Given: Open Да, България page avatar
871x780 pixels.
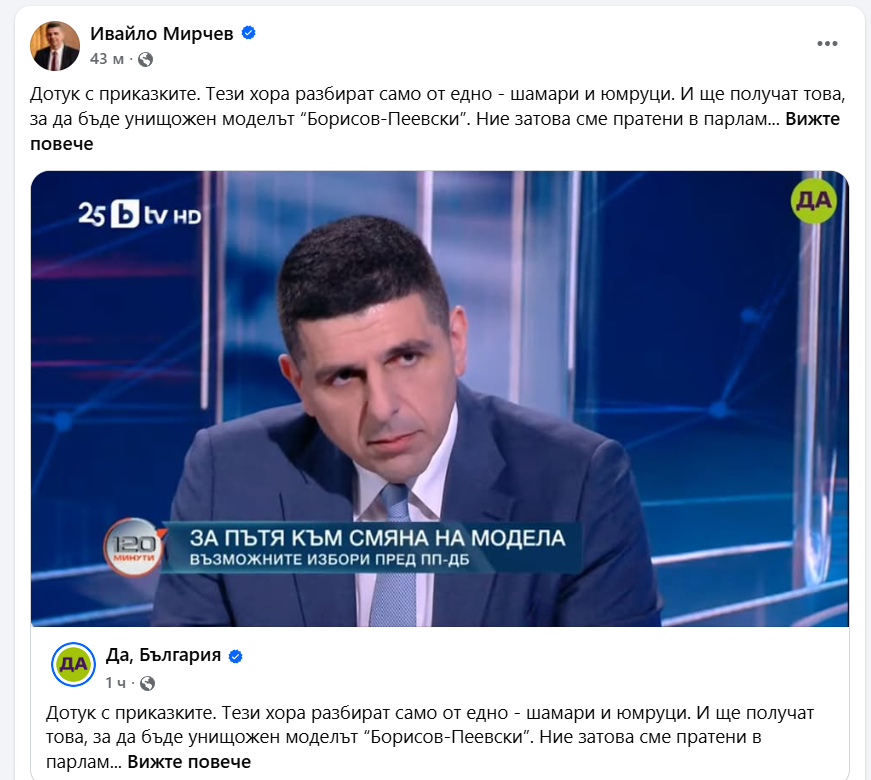Looking at the screenshot, I should (x=73, y=664).
